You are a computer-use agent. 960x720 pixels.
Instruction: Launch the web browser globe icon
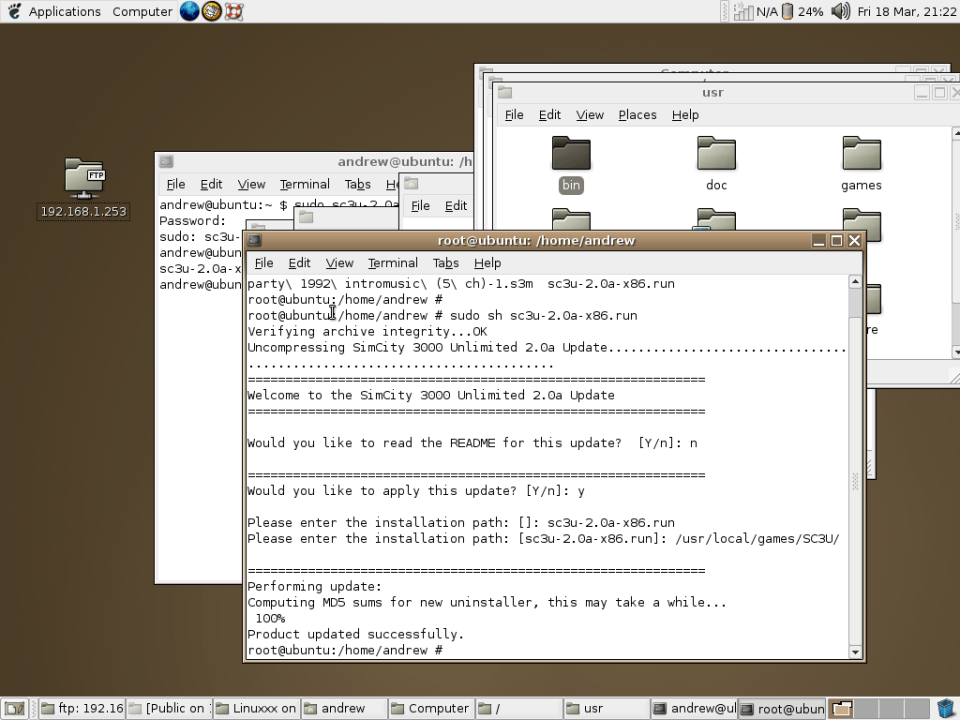(190, 12)
